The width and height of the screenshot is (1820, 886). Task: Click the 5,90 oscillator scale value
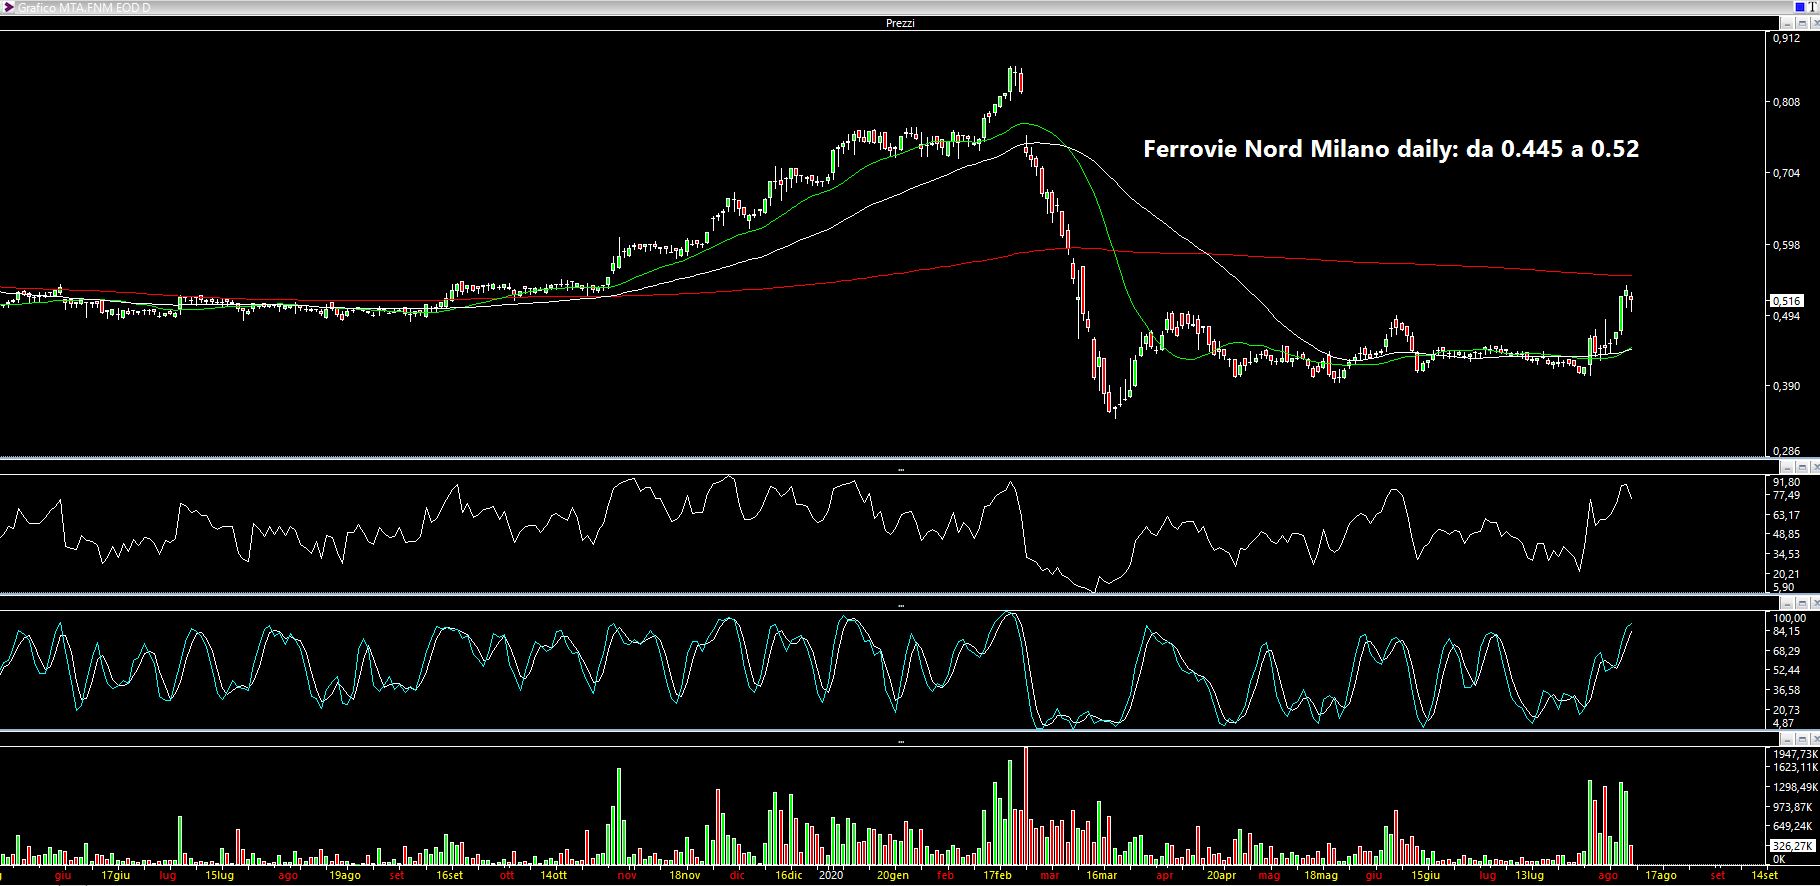pos(1783,587)
